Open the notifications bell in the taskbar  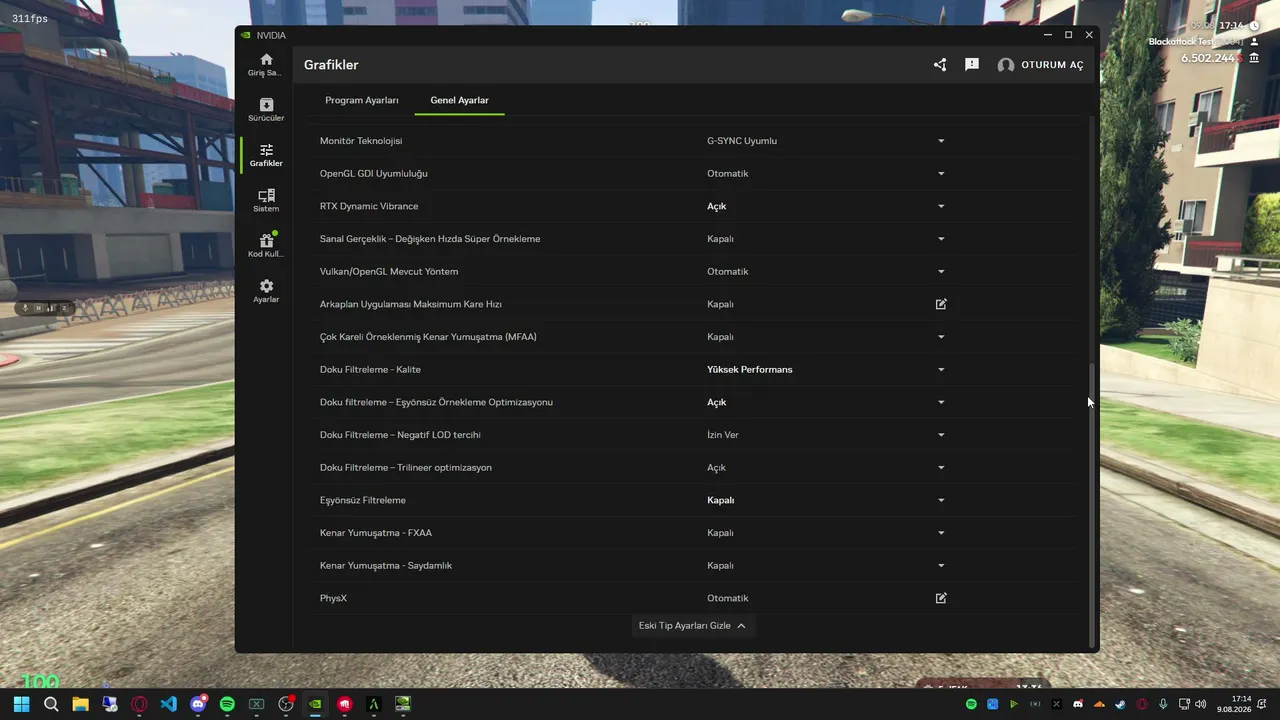(1264, 704)
